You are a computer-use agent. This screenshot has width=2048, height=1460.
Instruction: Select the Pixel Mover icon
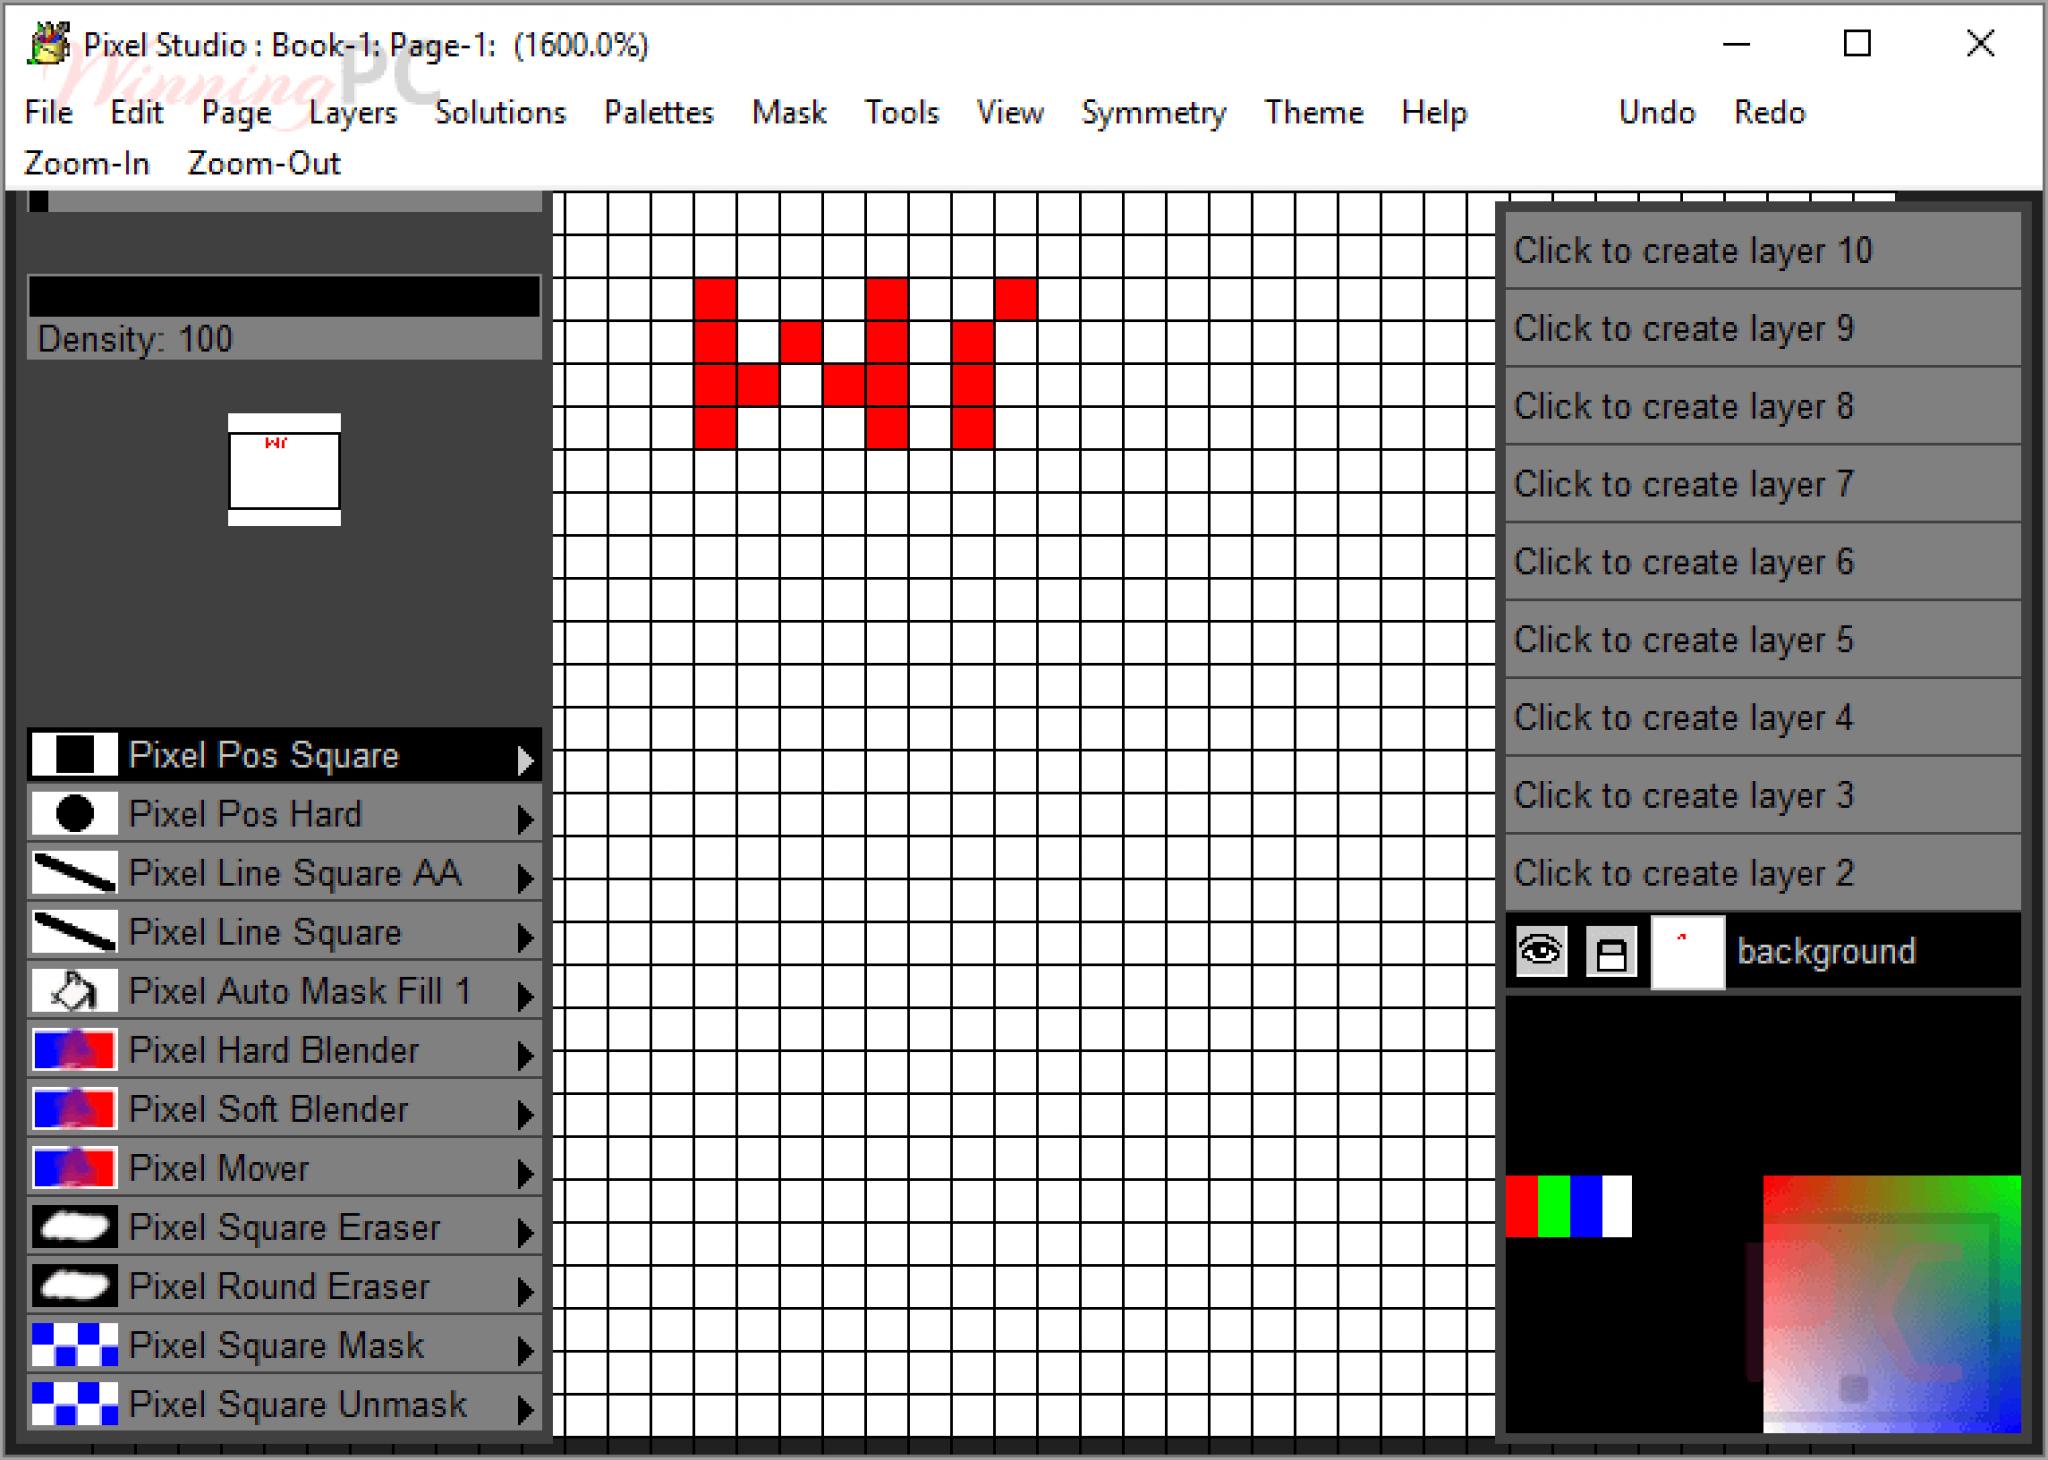[x=74, y=1168]
